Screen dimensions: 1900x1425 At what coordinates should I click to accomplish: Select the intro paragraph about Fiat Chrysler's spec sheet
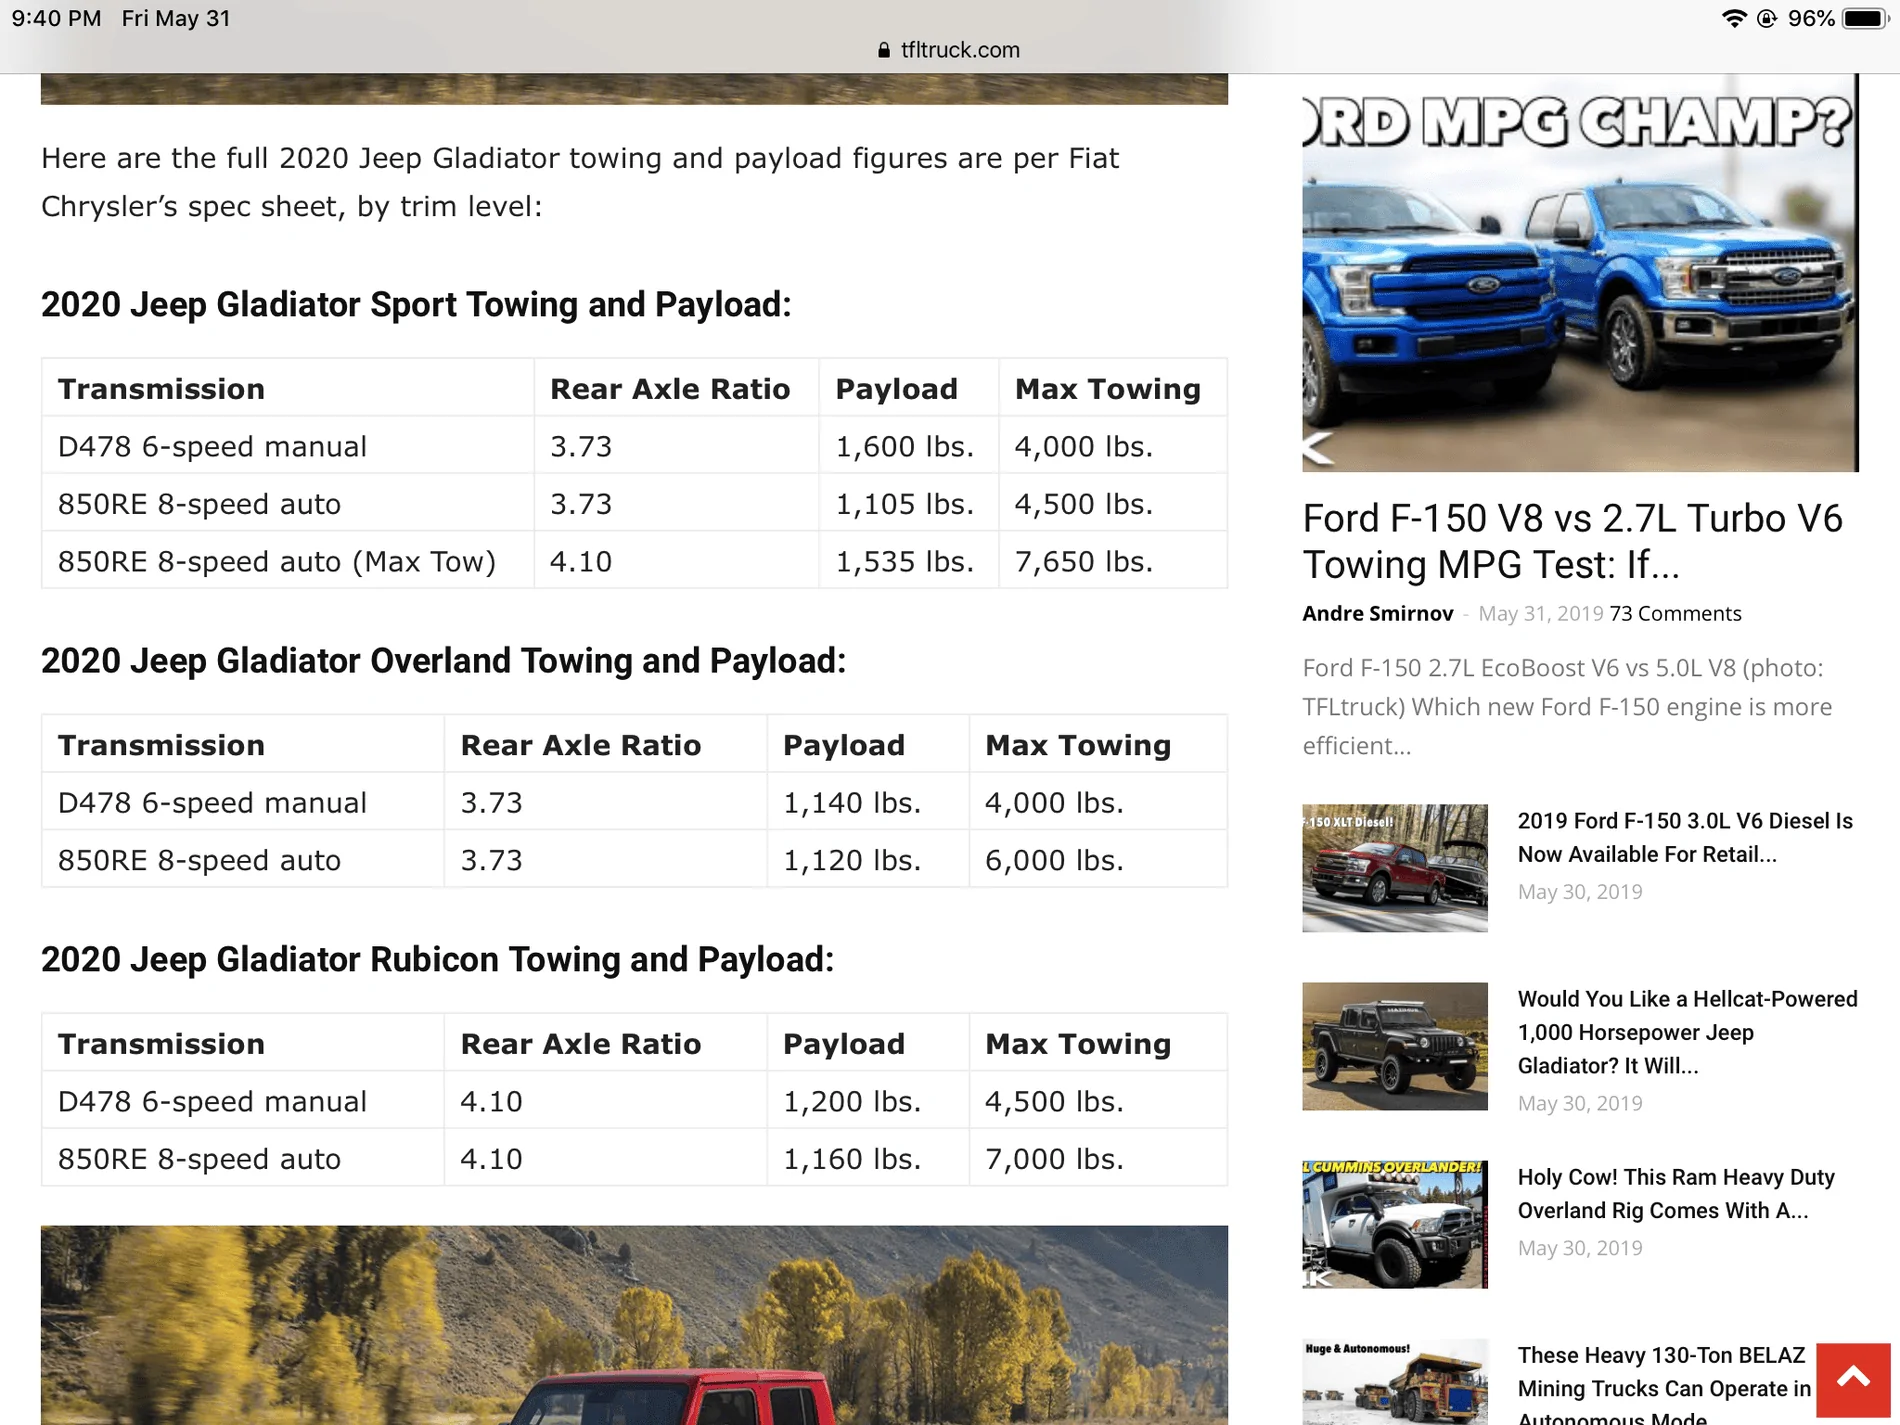point(580,182)
